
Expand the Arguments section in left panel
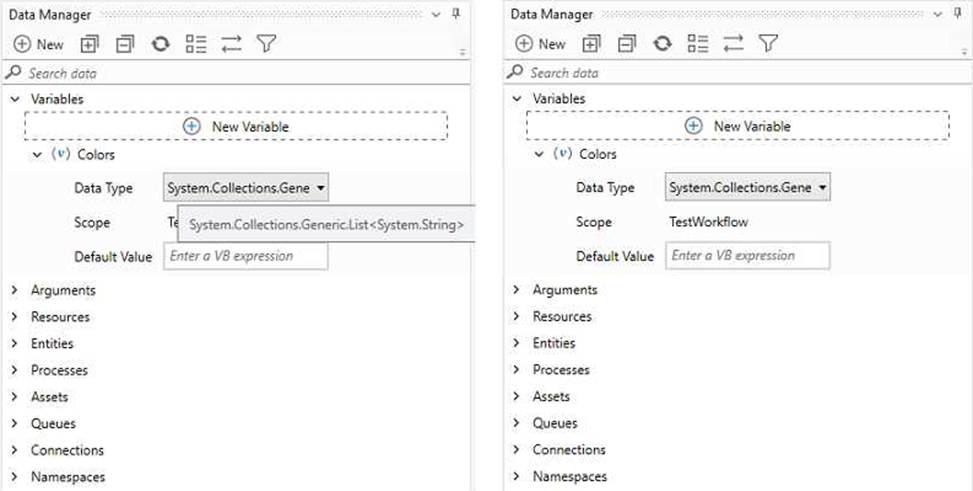click(x=15, y=290)
